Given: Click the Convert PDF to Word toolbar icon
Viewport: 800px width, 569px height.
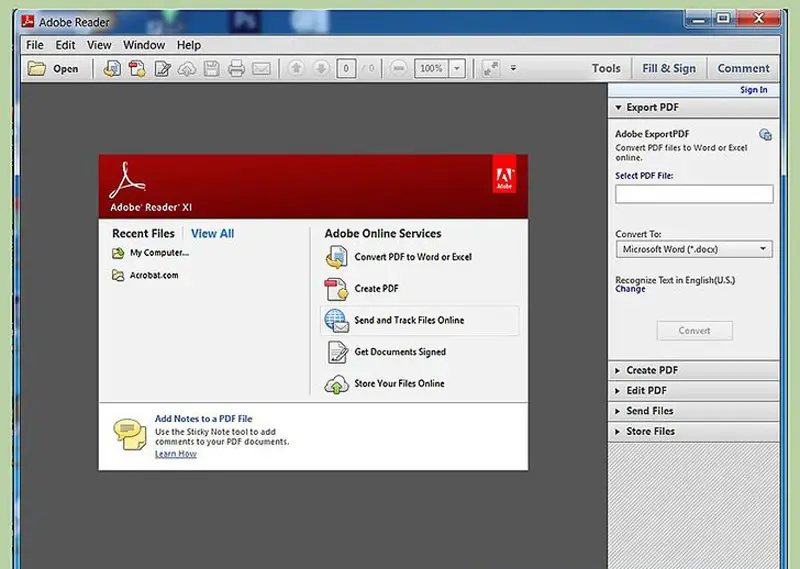Looking at the screenshot, I should coord(112,68).
